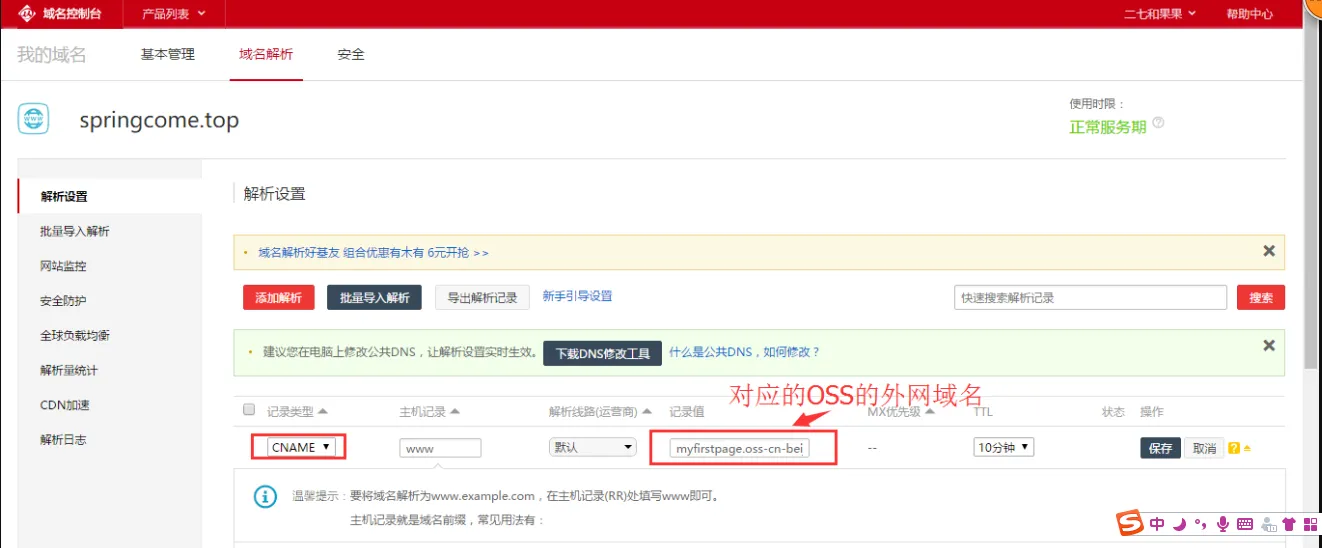Click the moon icon in the Sogou toolbar
Viewport: 1322px width, 548px height.
[1180, 524]
